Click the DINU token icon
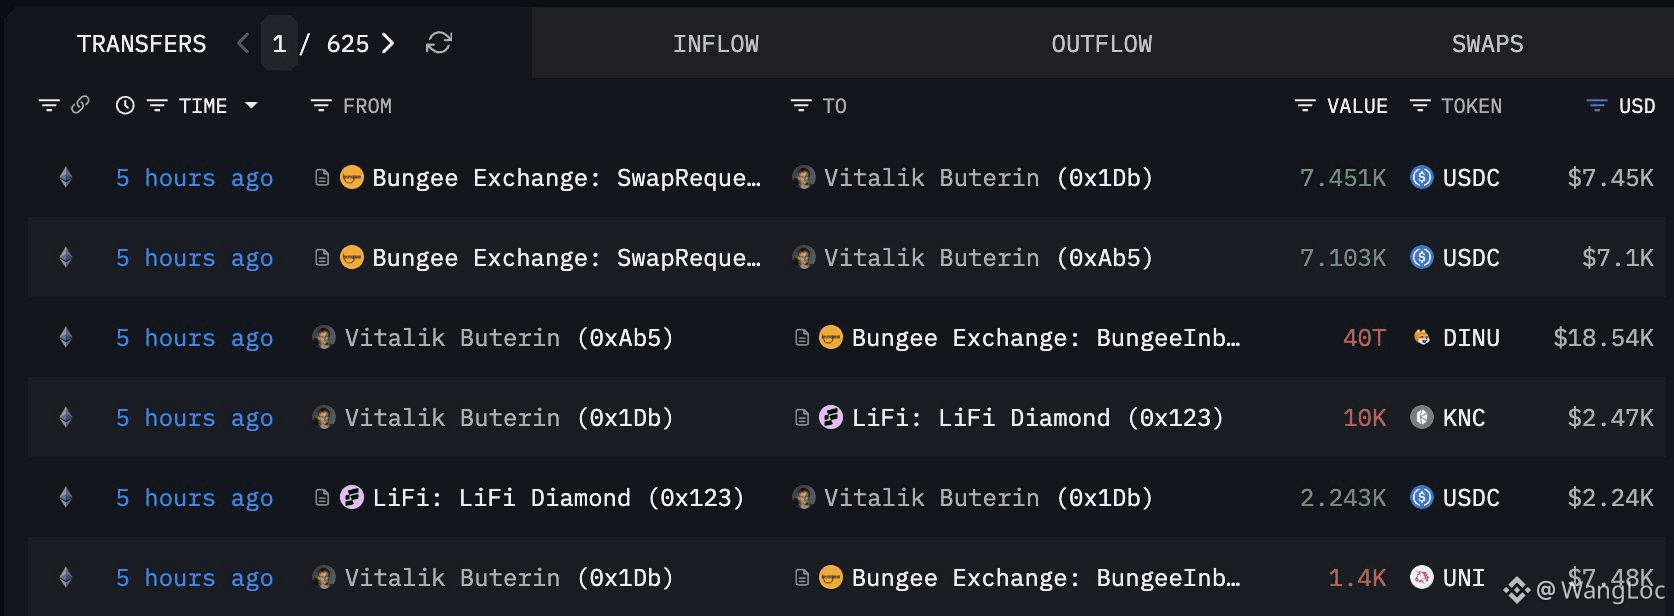Screen dimensions: 1674x616 click(1421, 338)
